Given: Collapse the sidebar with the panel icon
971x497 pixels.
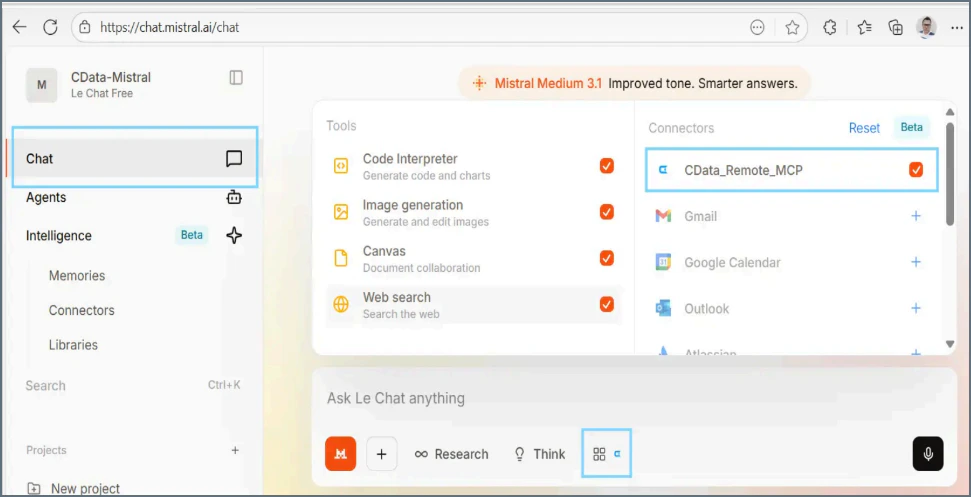Looking at the screenshot, I should (236, 77).
